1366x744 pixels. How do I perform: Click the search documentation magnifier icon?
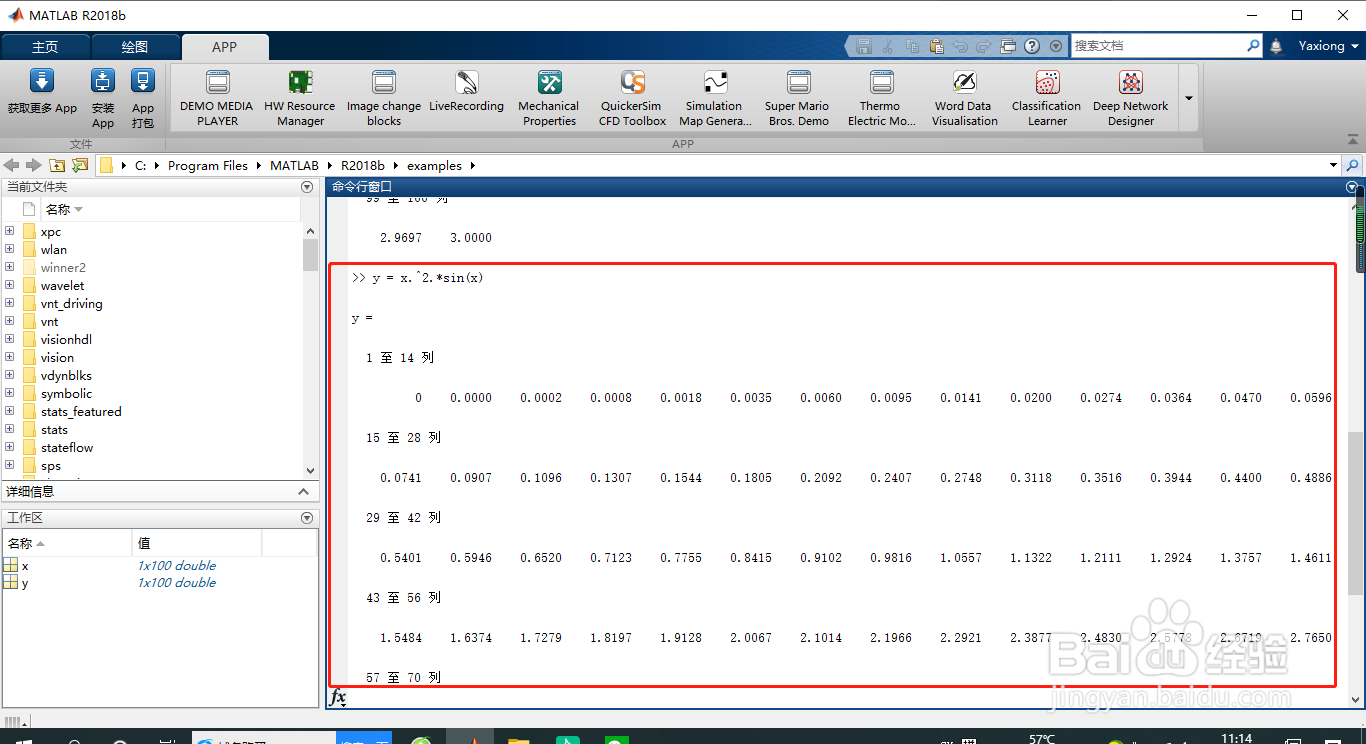pyautogui.click(x=1254, y=46)
